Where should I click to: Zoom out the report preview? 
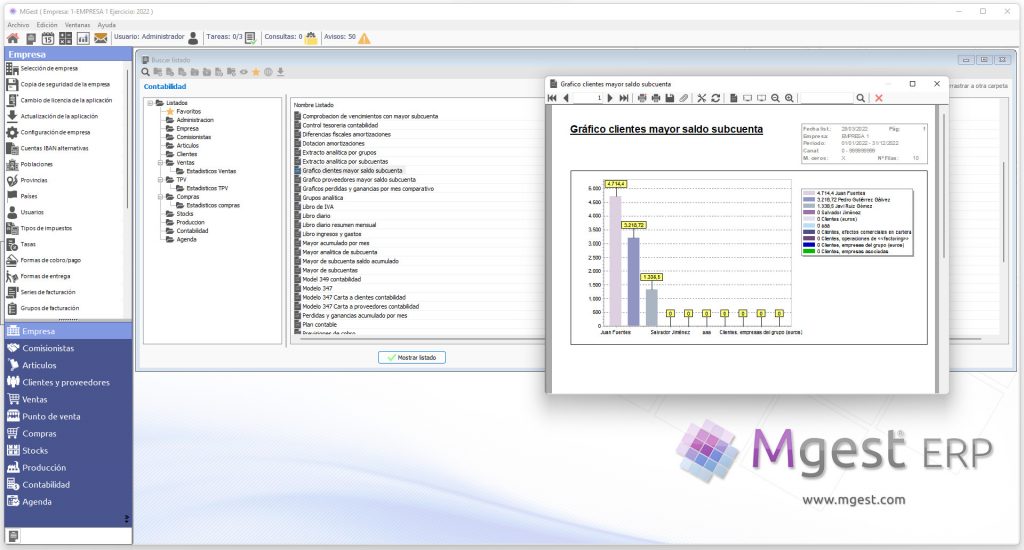pos(775,98)
